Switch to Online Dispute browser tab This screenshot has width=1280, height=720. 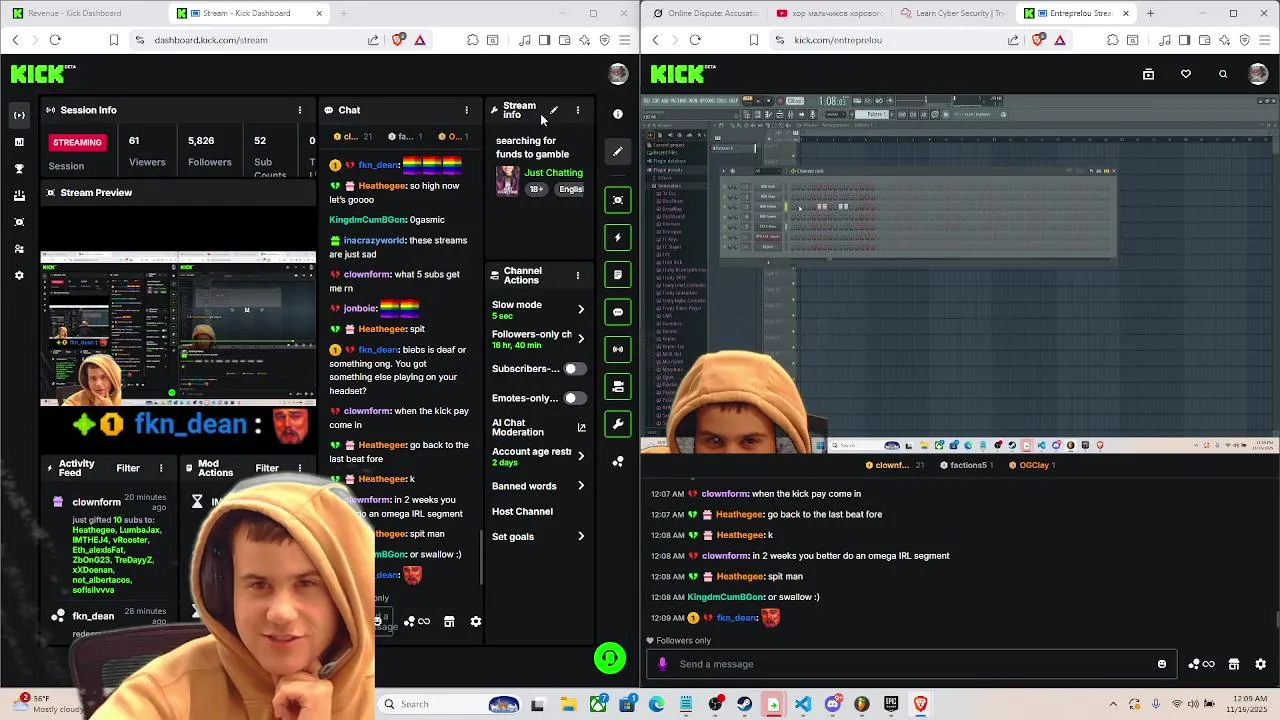[706, 13]
